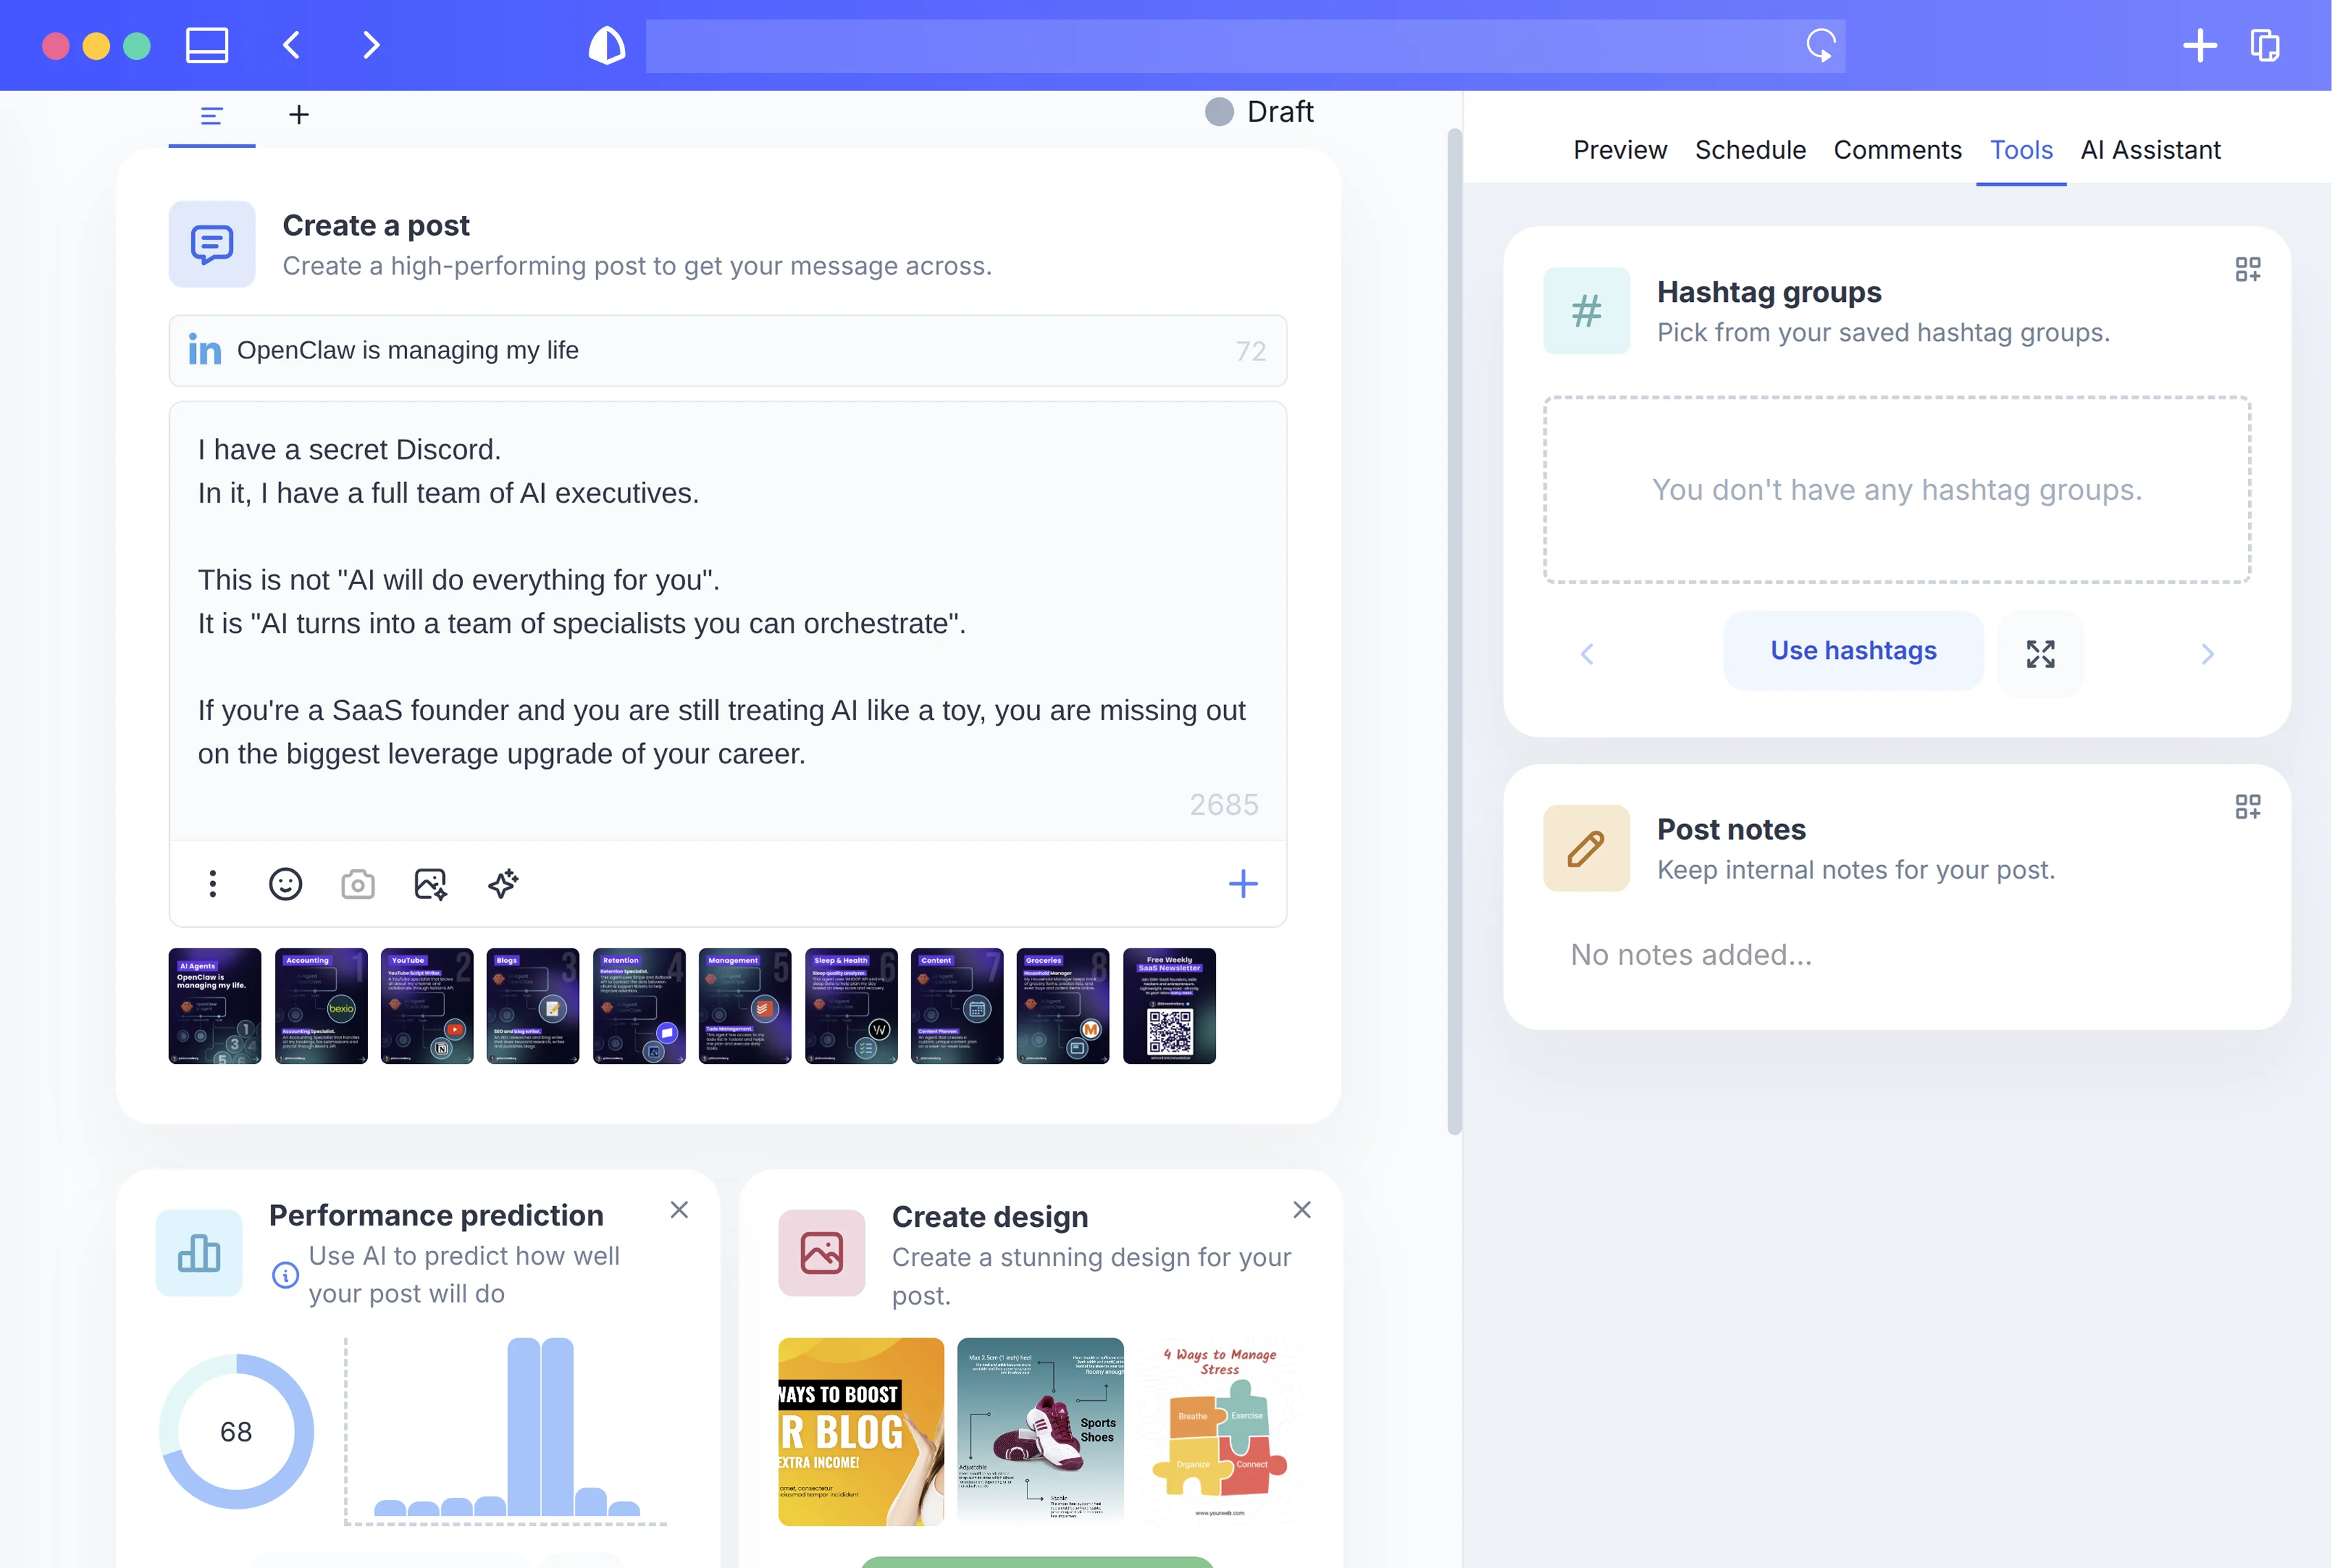Open a new composer tab with the plus icon
This screenshot has height=1568, width=2332.
(299, 114)
